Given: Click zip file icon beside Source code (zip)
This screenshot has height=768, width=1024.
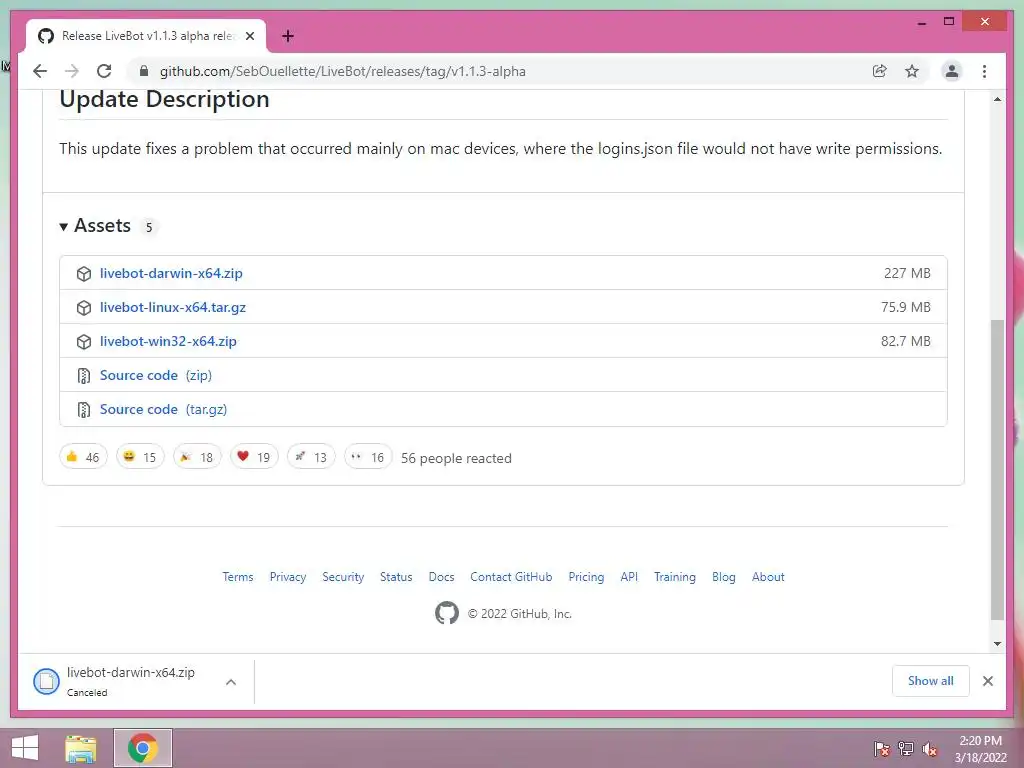Looking at the screenshot, I should (x=84, y=376).
